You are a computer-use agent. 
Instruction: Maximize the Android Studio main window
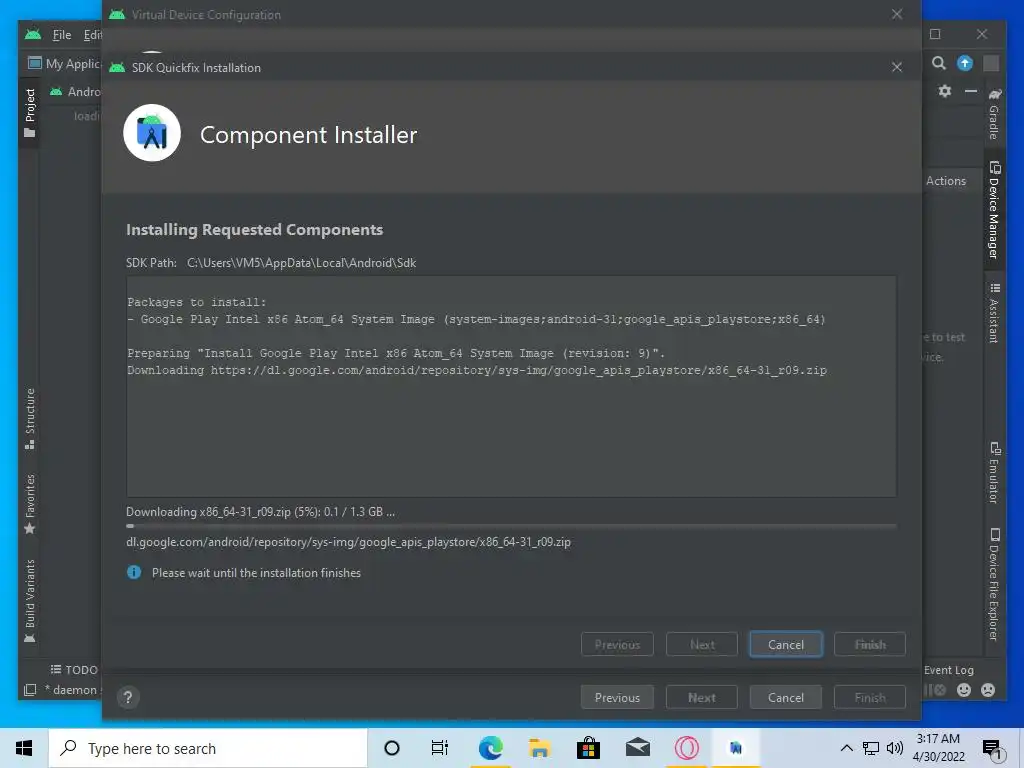pos(935,34)
